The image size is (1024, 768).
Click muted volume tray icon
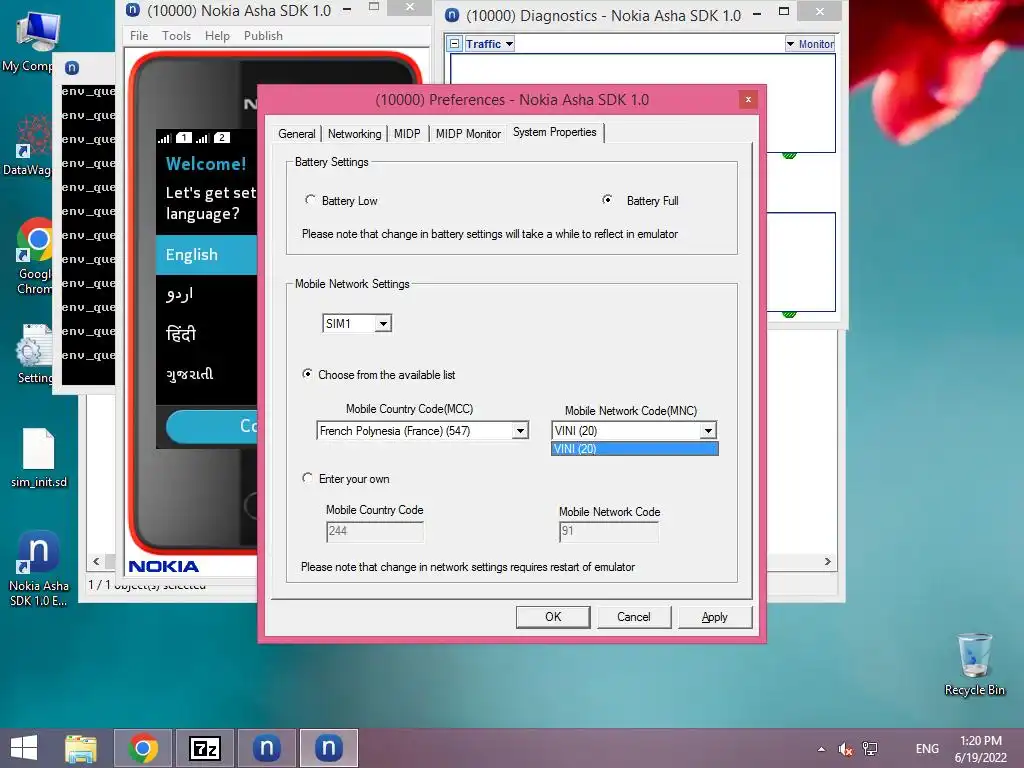pos(845,749)
